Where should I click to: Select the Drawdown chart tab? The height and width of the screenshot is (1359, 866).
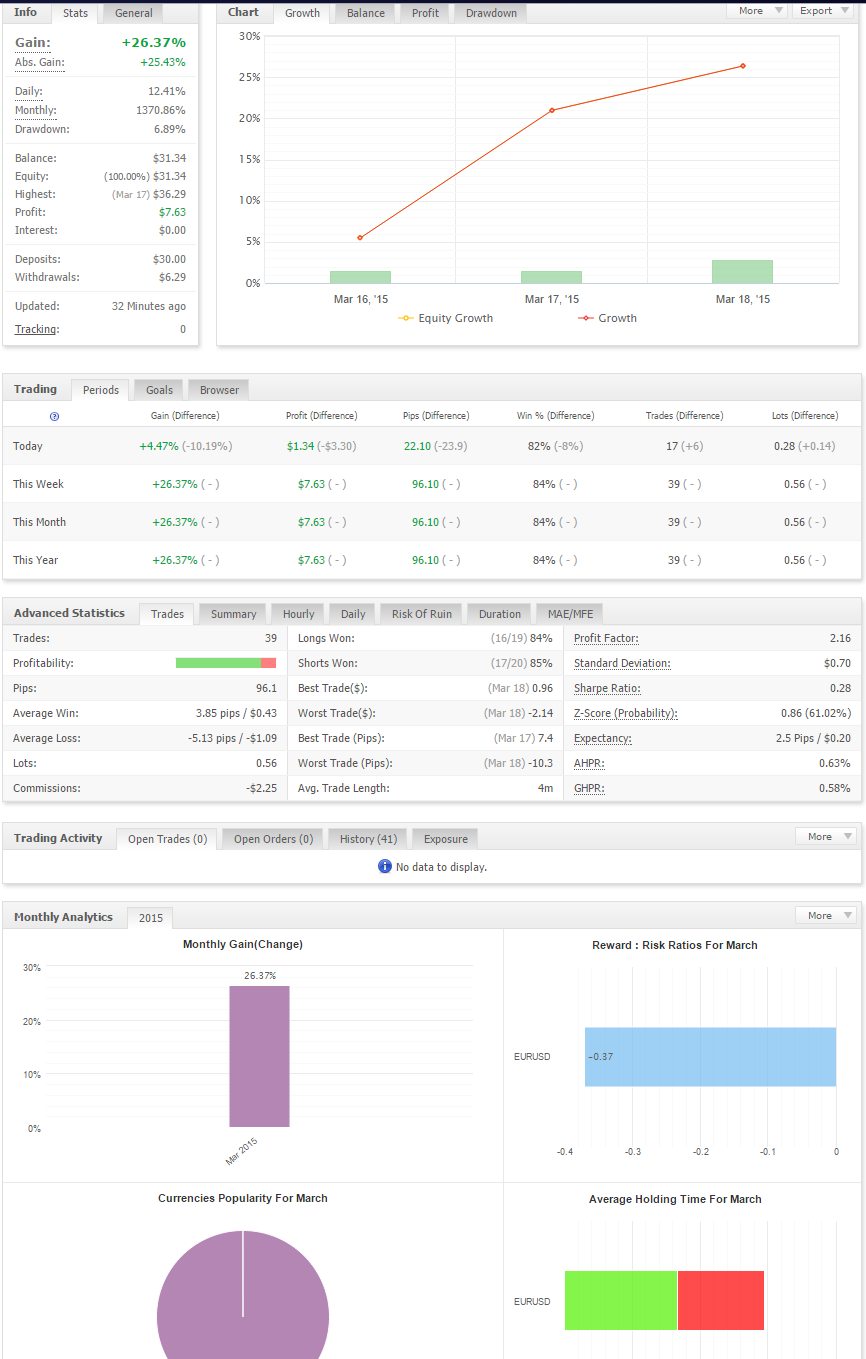point(491,13)
